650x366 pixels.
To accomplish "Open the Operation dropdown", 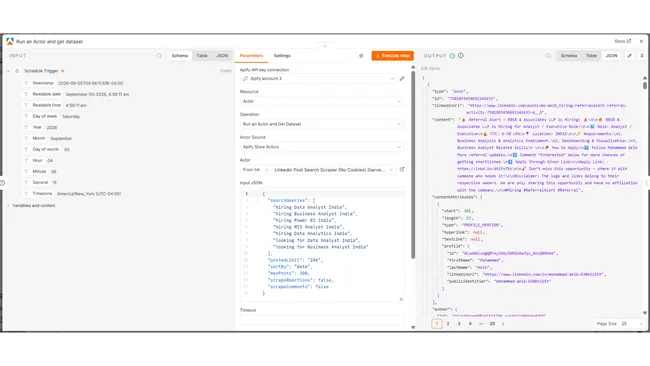I will (322, 124).
